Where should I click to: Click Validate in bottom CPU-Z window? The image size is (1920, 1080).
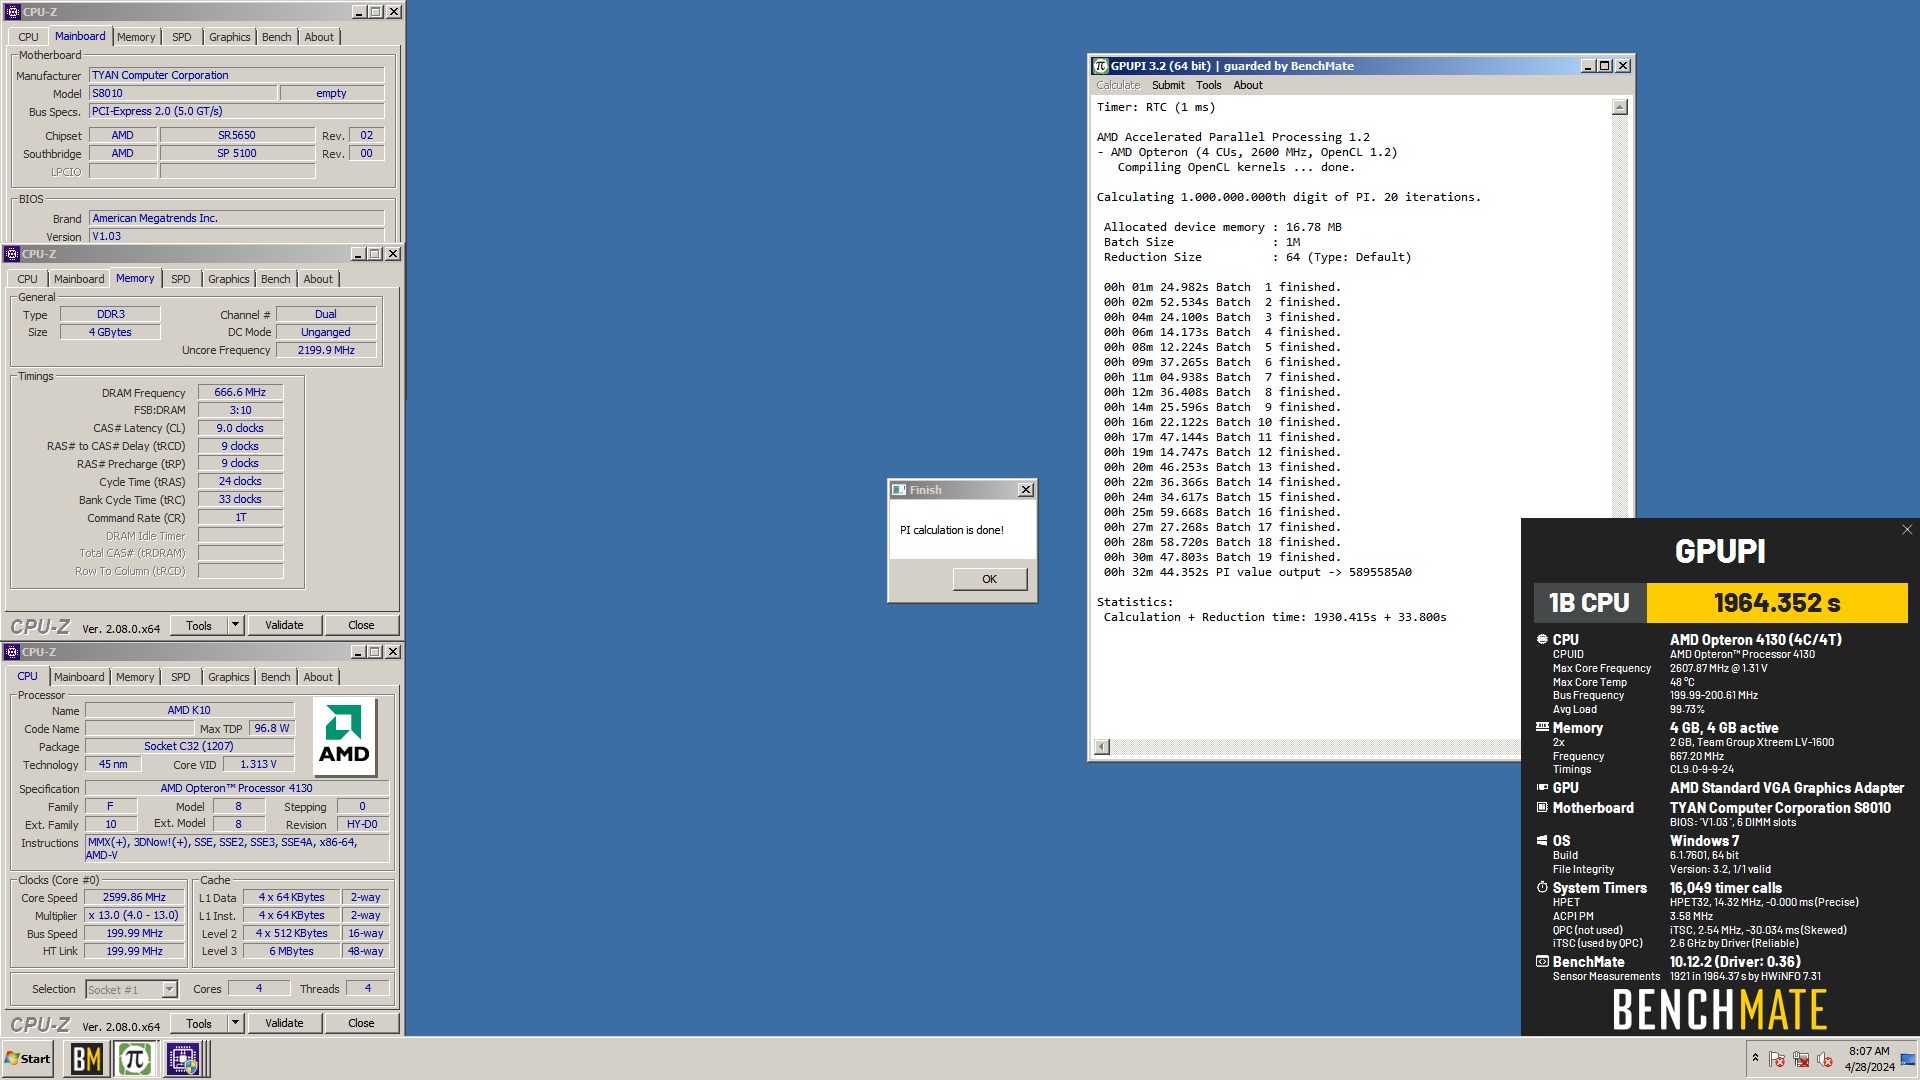(284, 1023)
